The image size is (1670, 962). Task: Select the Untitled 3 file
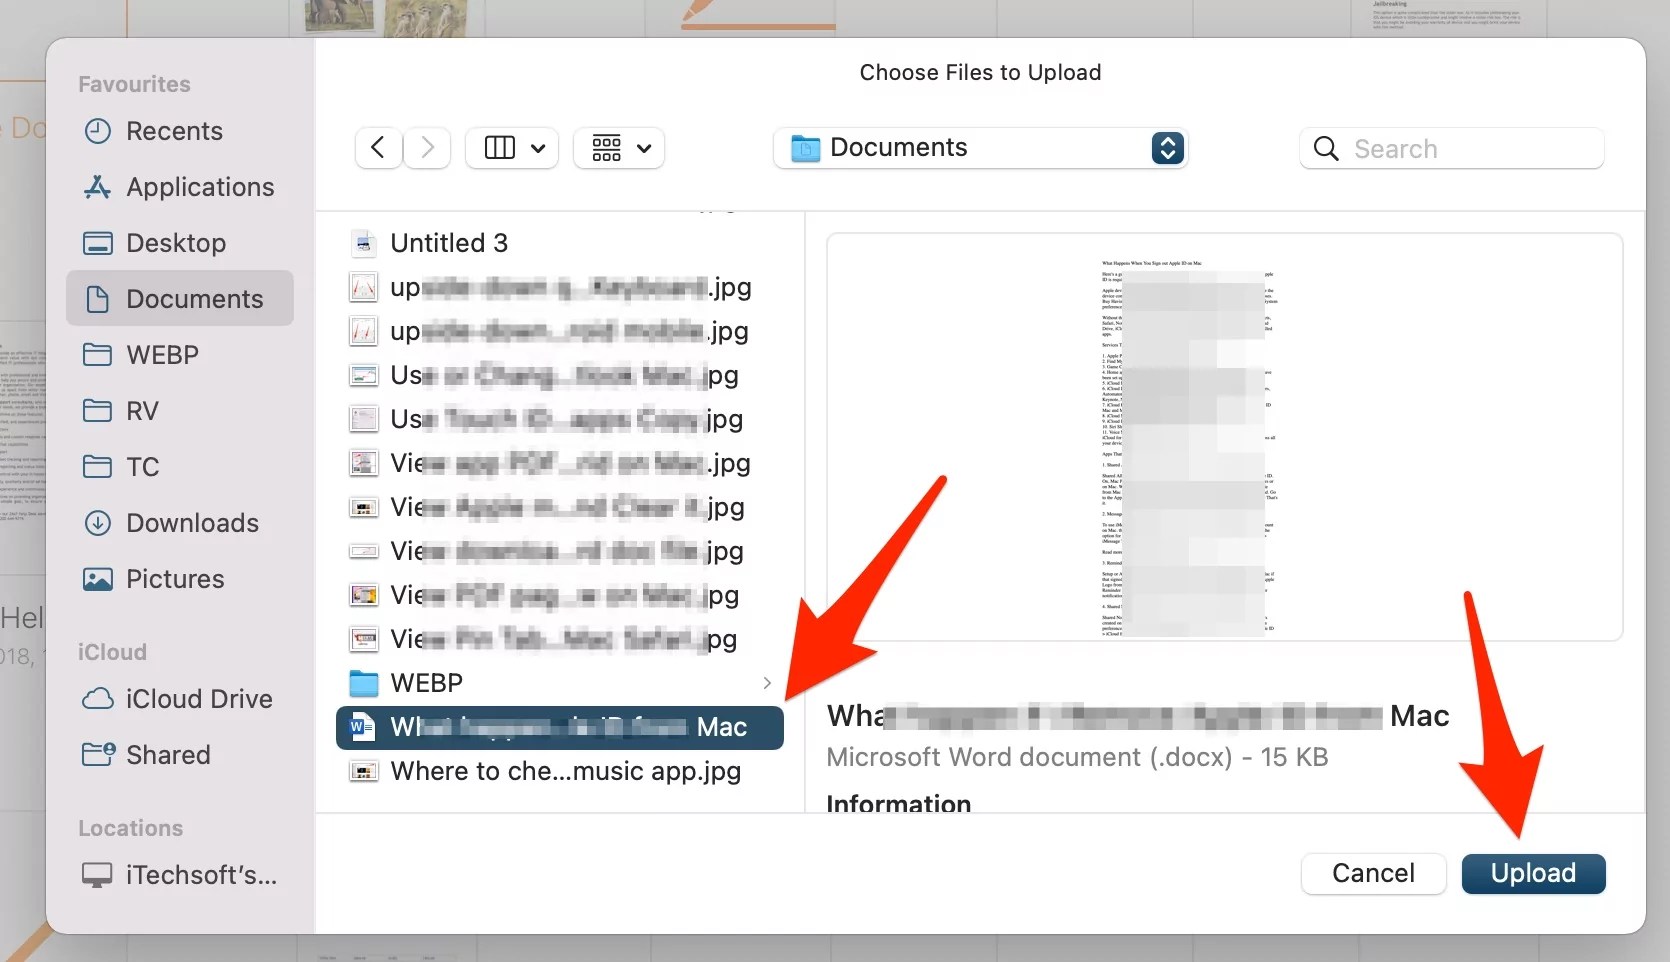(450, 242)
